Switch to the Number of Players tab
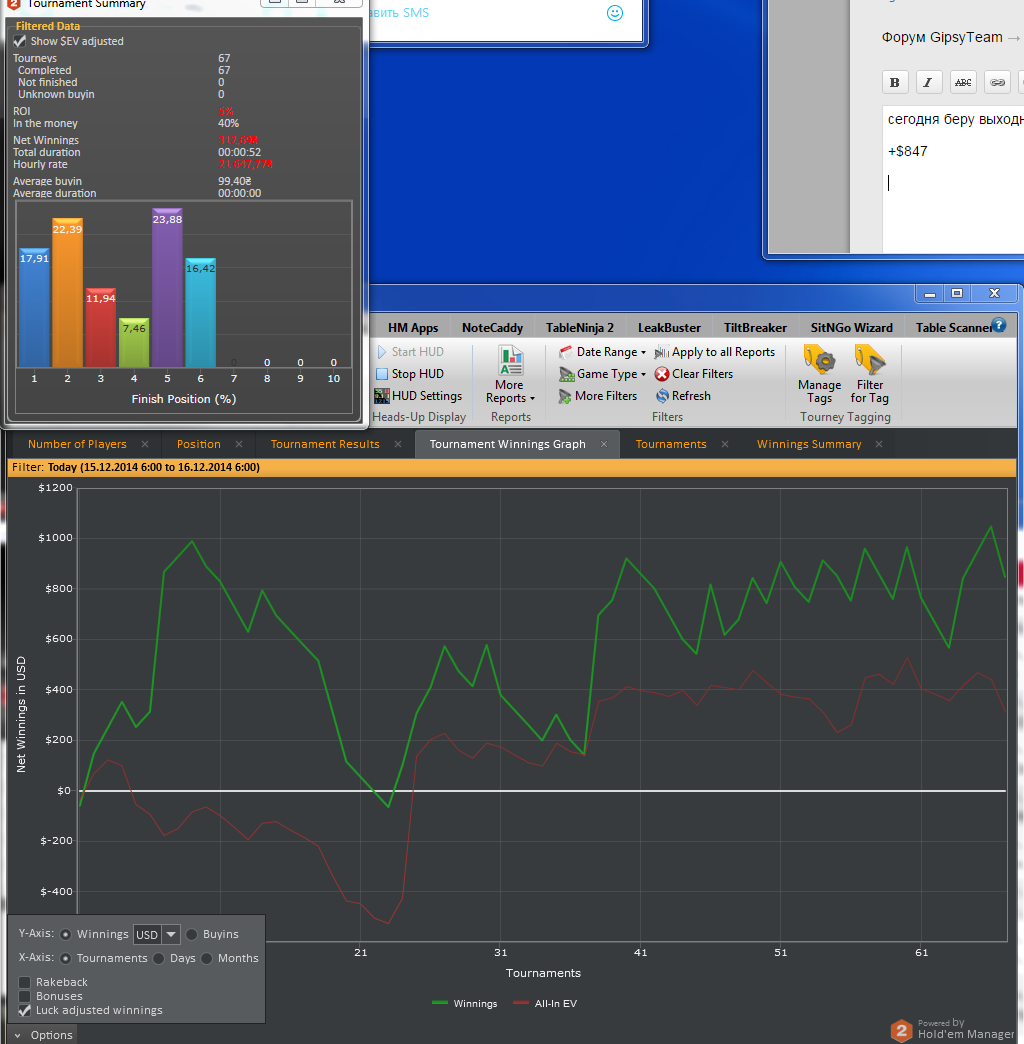The image size is (1024, 1044). pyautogui.click(x=77, y=444)
